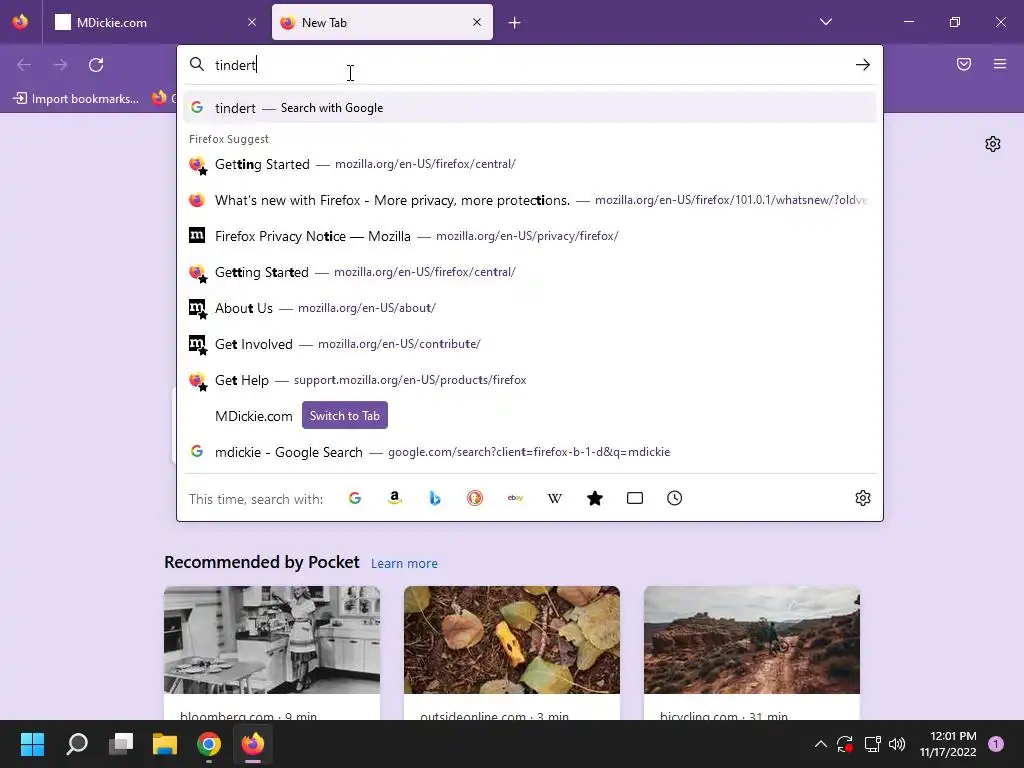Save to Pocket toolbar icon
1024x768 pixels.
pos(964,64)
